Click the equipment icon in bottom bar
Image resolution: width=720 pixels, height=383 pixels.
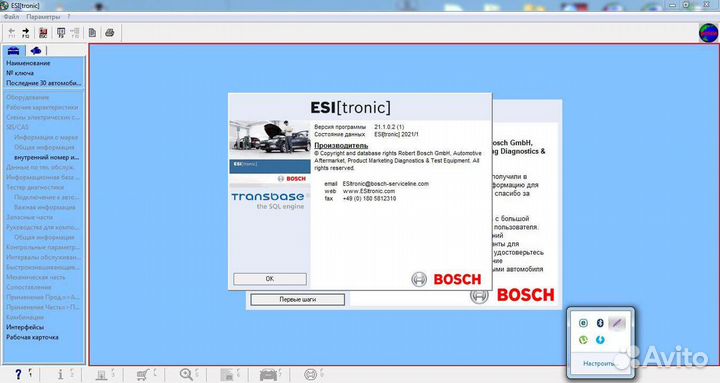point(101,375)
